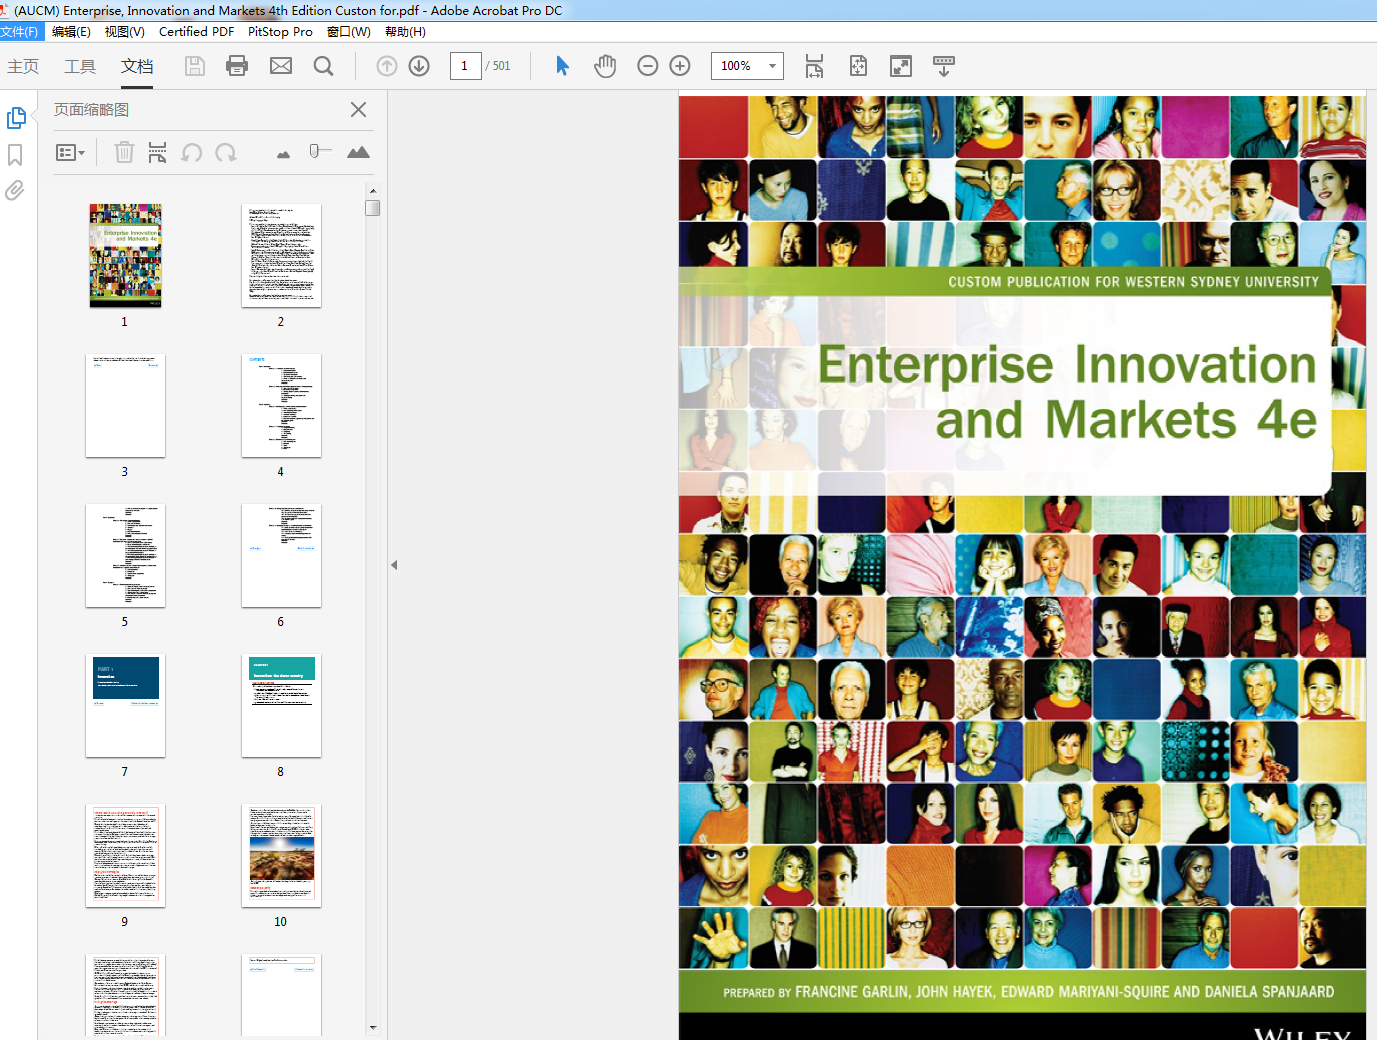This screenshot has height=1040, width=1377.
Task: Go to previous page arrow
Action: [x=387, y=66]
